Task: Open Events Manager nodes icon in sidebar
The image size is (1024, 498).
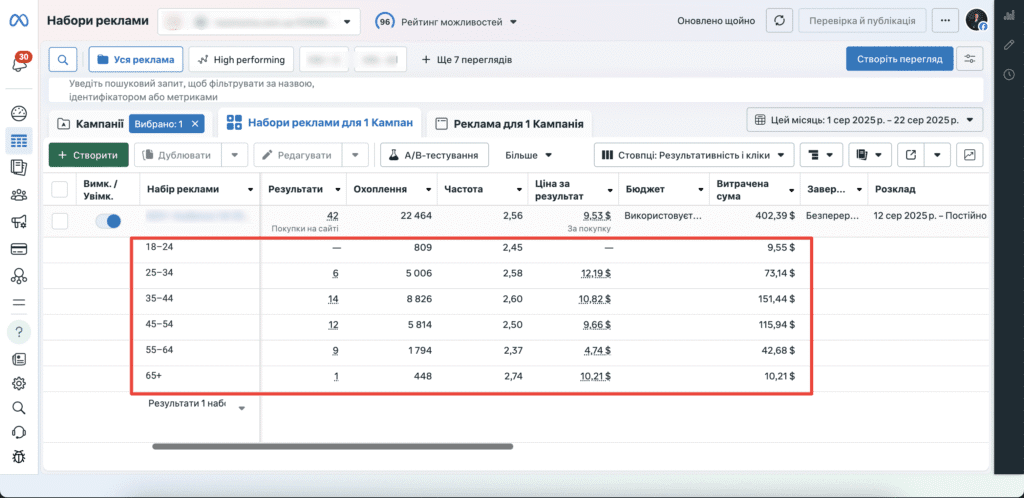Action: 19,275
